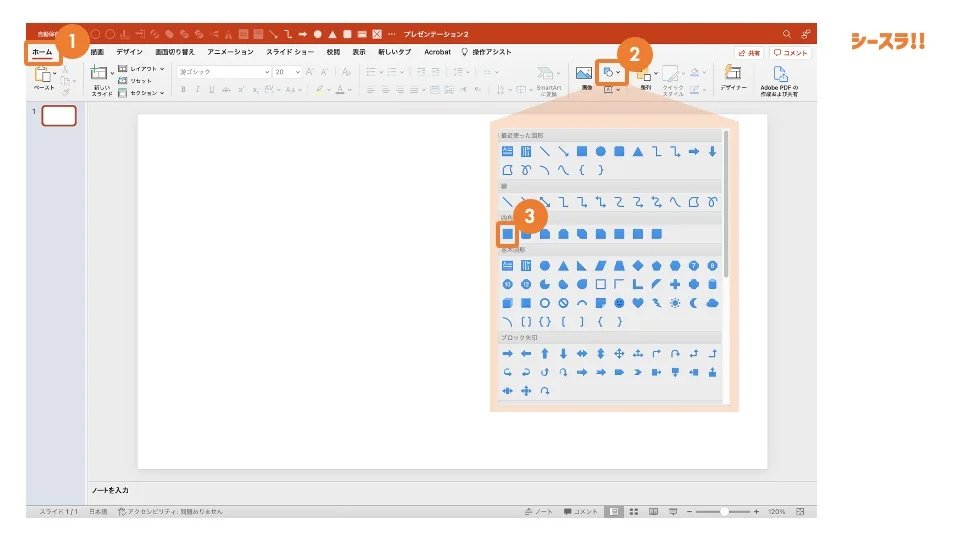
Task: Select the cloud shape
Action: coord(712,303)
